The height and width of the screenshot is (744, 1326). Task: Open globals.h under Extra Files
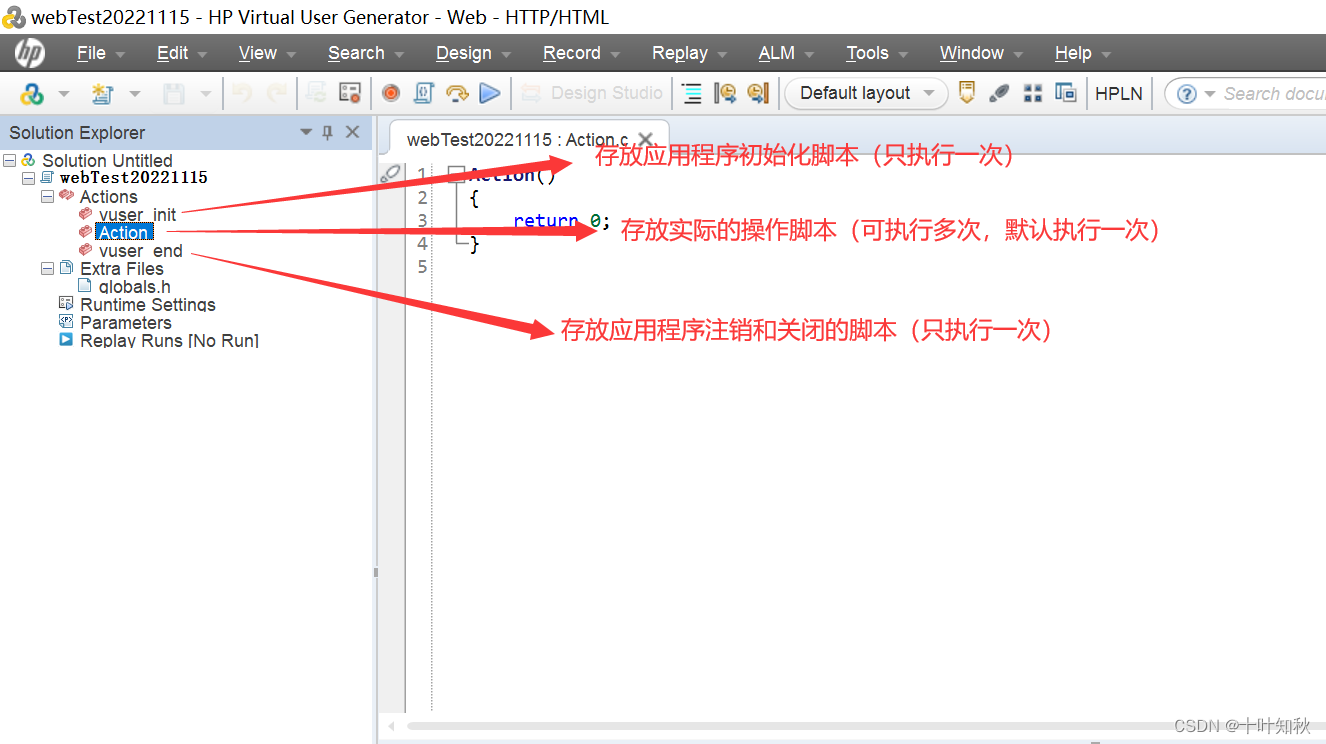[x=134, y=286]
